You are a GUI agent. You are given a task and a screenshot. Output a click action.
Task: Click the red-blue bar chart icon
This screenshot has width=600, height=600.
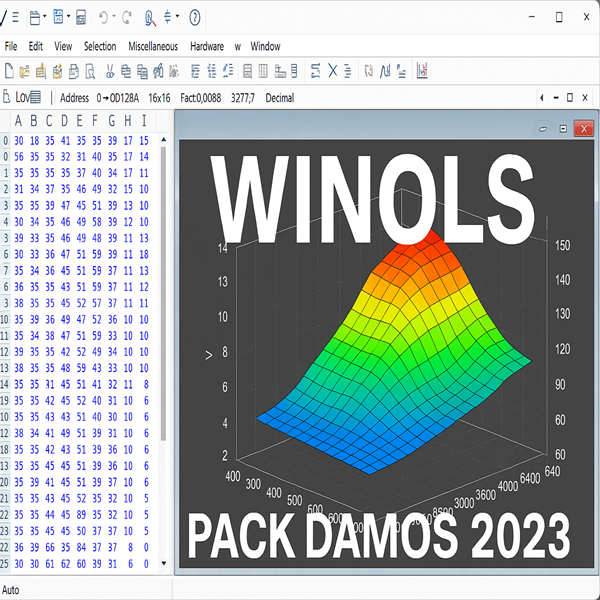point(422,71)
